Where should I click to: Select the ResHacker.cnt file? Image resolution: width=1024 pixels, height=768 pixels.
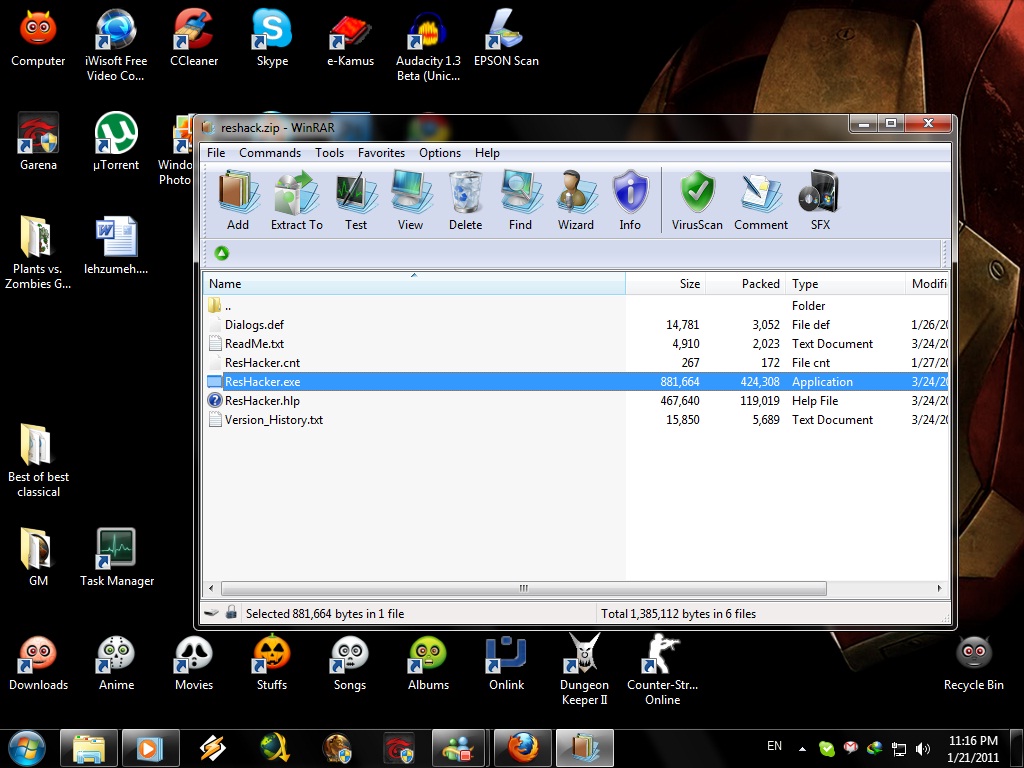coord(575,362)
